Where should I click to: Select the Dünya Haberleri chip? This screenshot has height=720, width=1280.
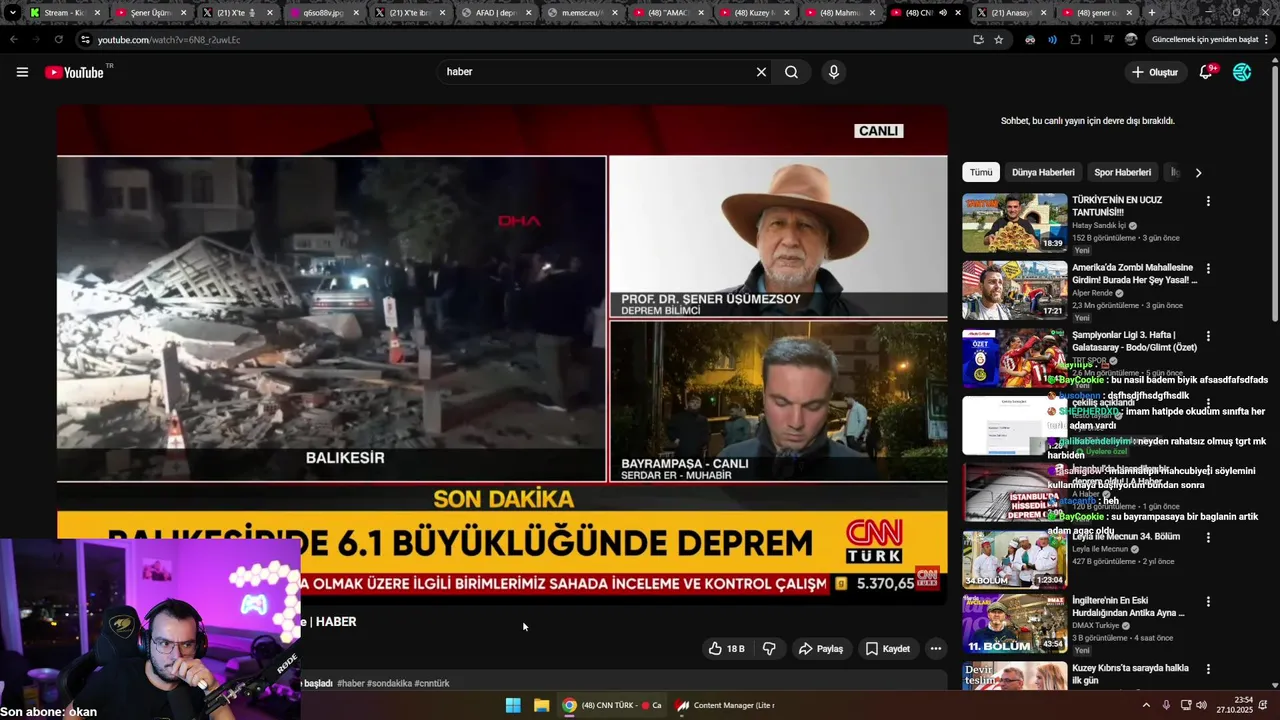(x=1043, y=172)
